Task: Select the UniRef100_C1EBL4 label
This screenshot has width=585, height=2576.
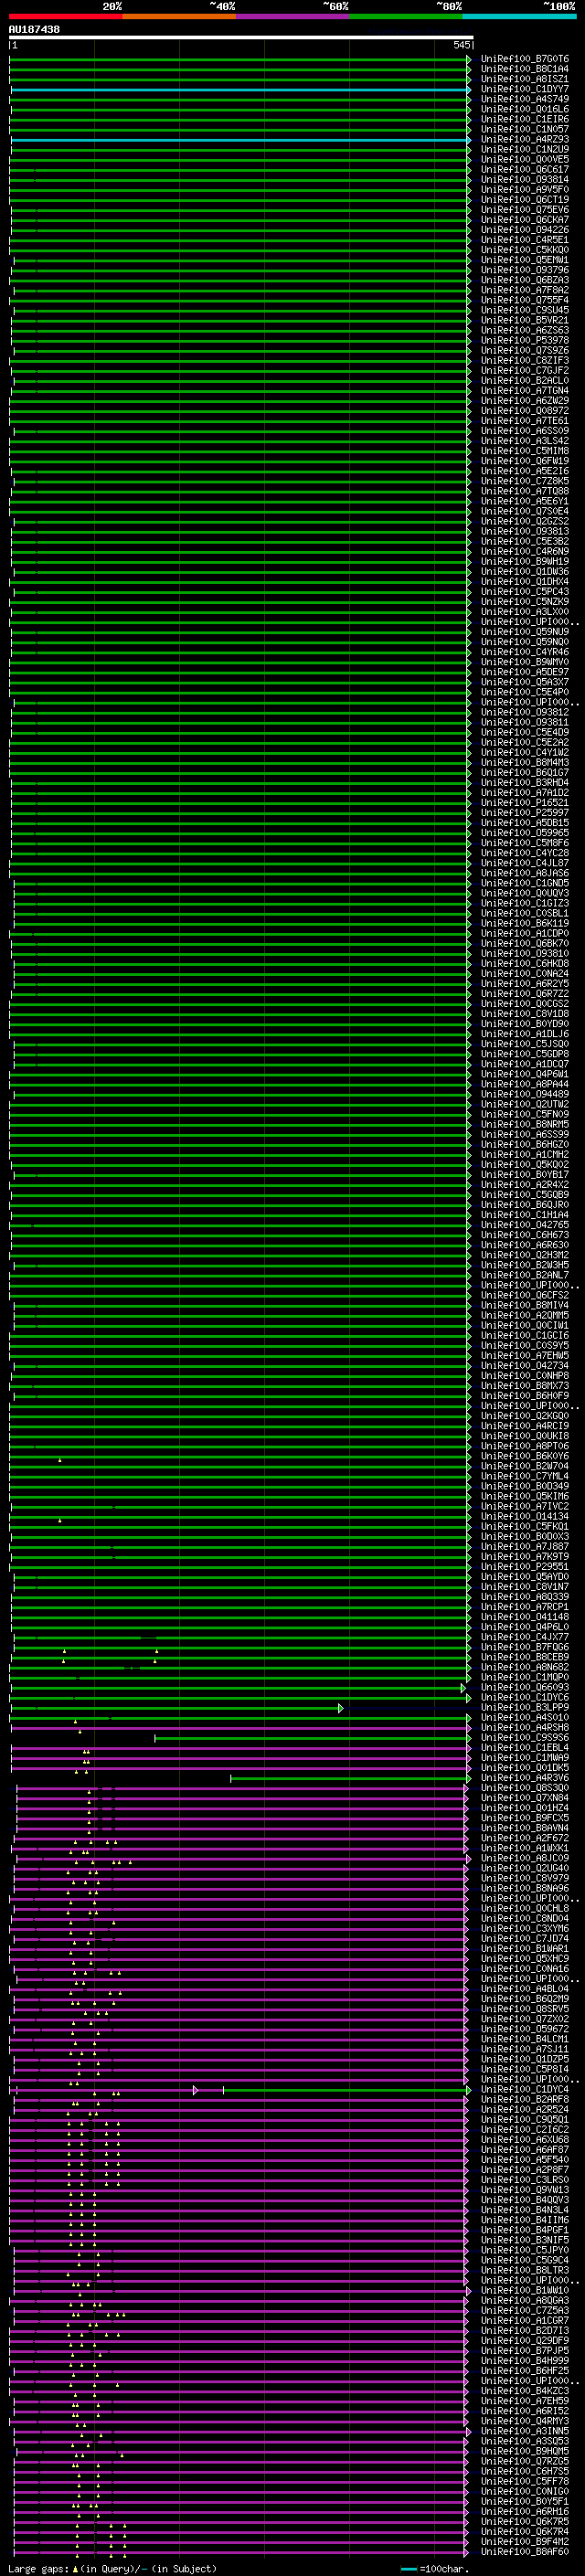Action: tap(524, 1748)
